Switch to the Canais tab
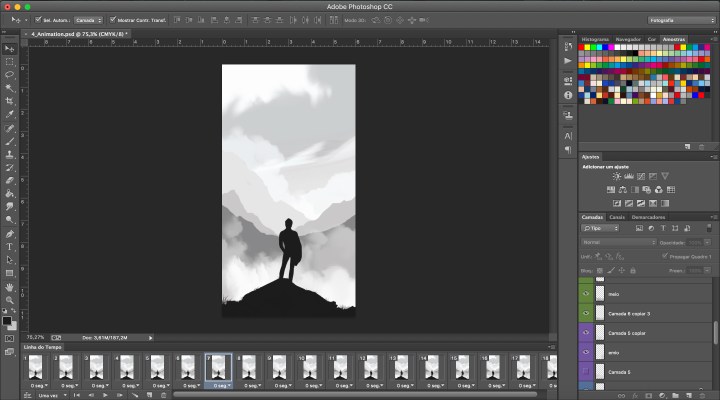Screen dimensions: 720x400 617,217
